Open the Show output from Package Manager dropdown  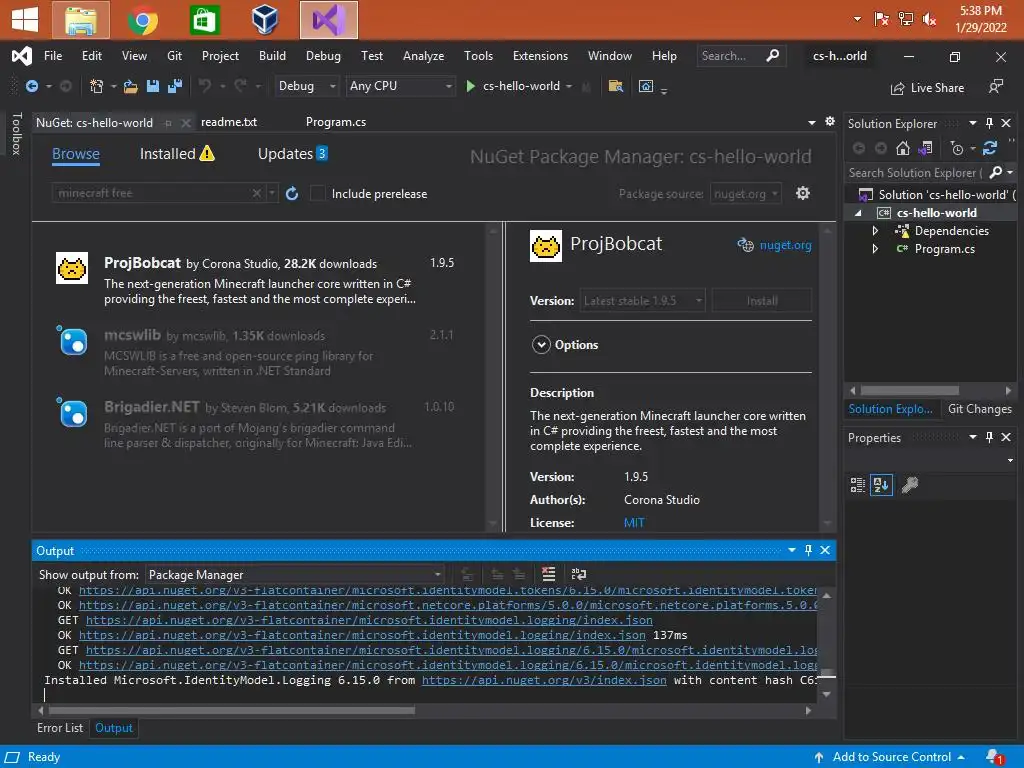point(295,575)
